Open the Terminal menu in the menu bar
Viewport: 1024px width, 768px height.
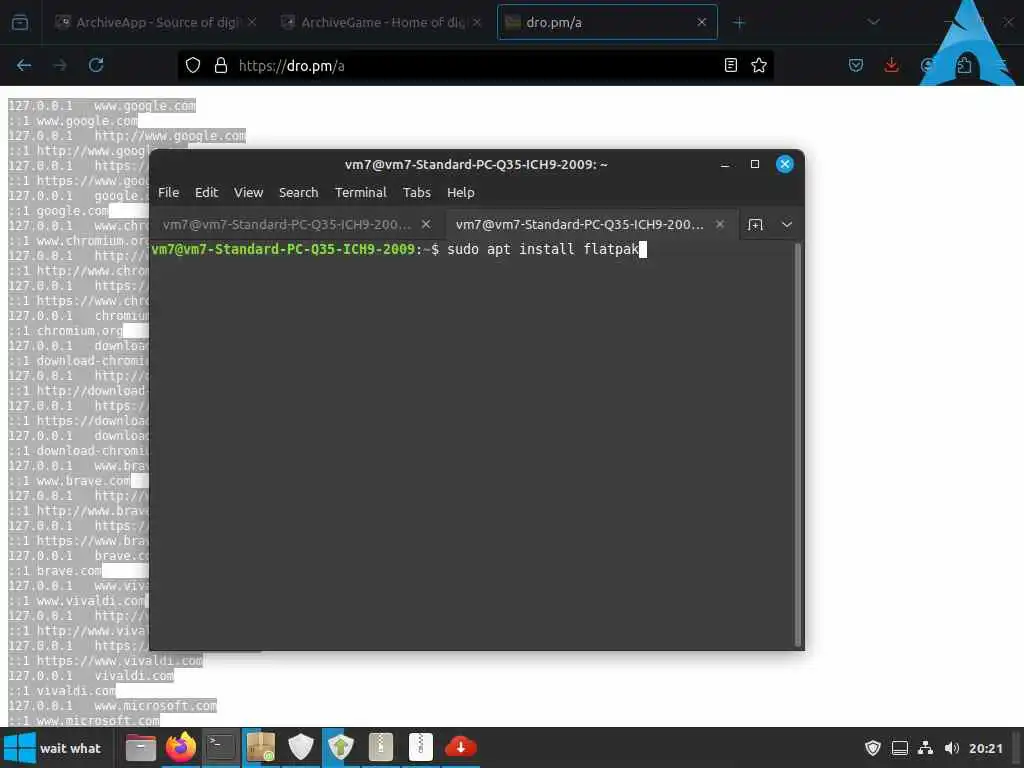[x=360, y=193]
